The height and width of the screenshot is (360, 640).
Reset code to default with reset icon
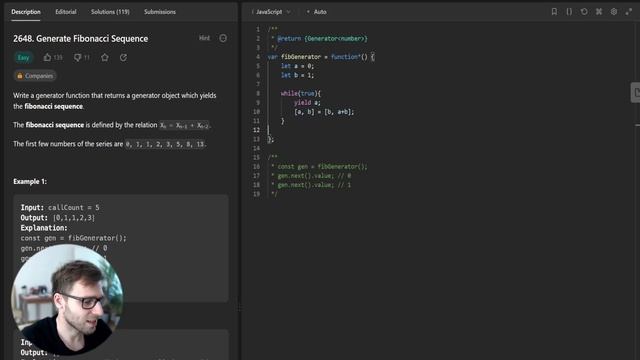(x=584, y=12)
